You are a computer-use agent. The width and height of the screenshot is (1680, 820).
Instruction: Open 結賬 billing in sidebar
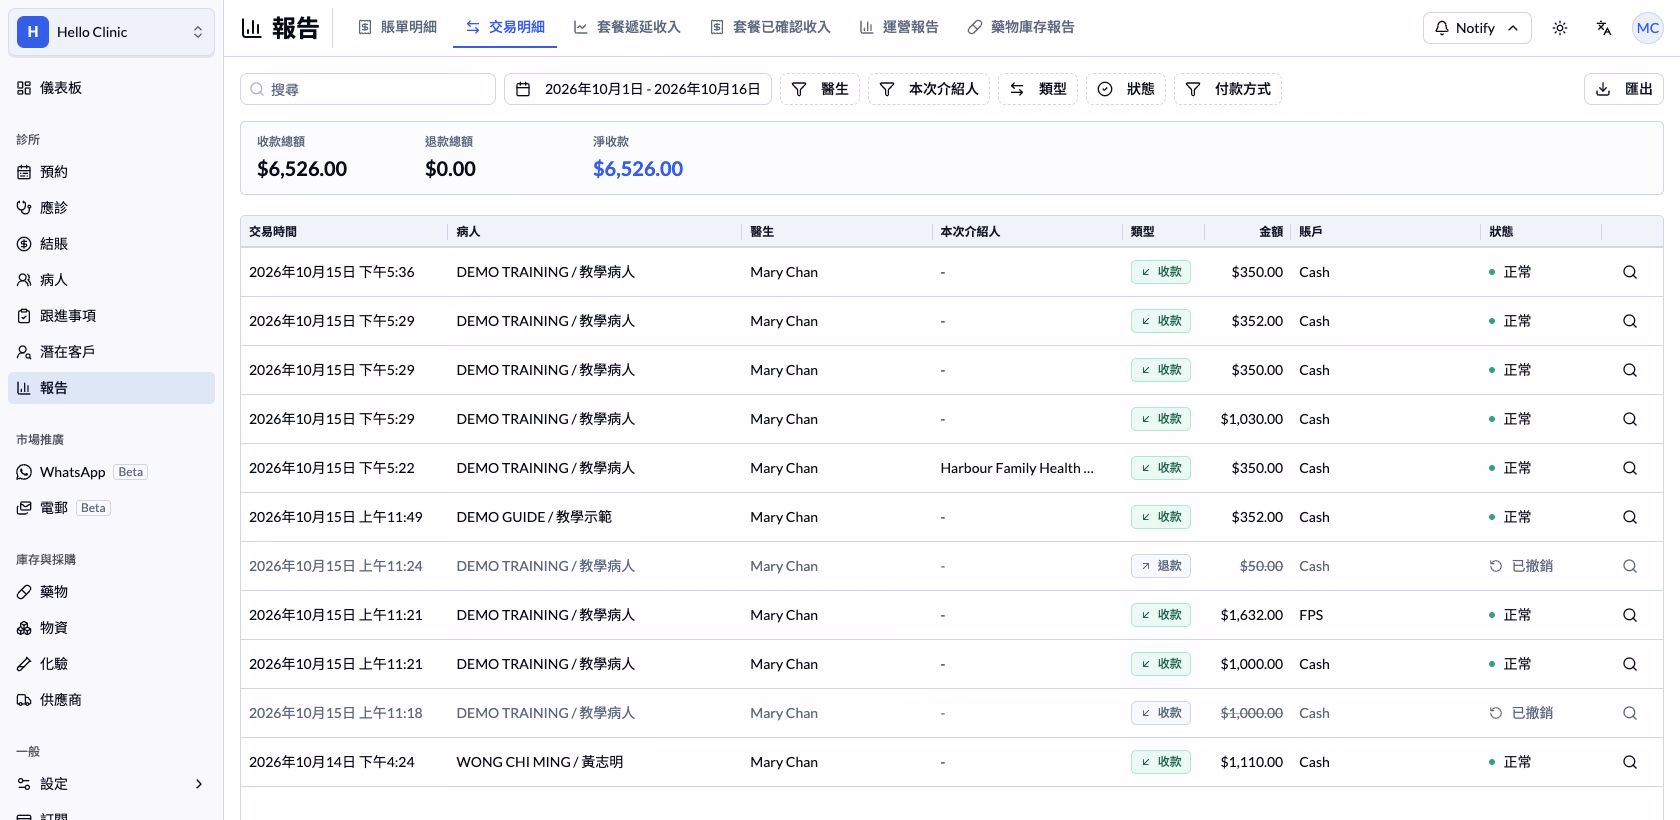click(111, 244)
